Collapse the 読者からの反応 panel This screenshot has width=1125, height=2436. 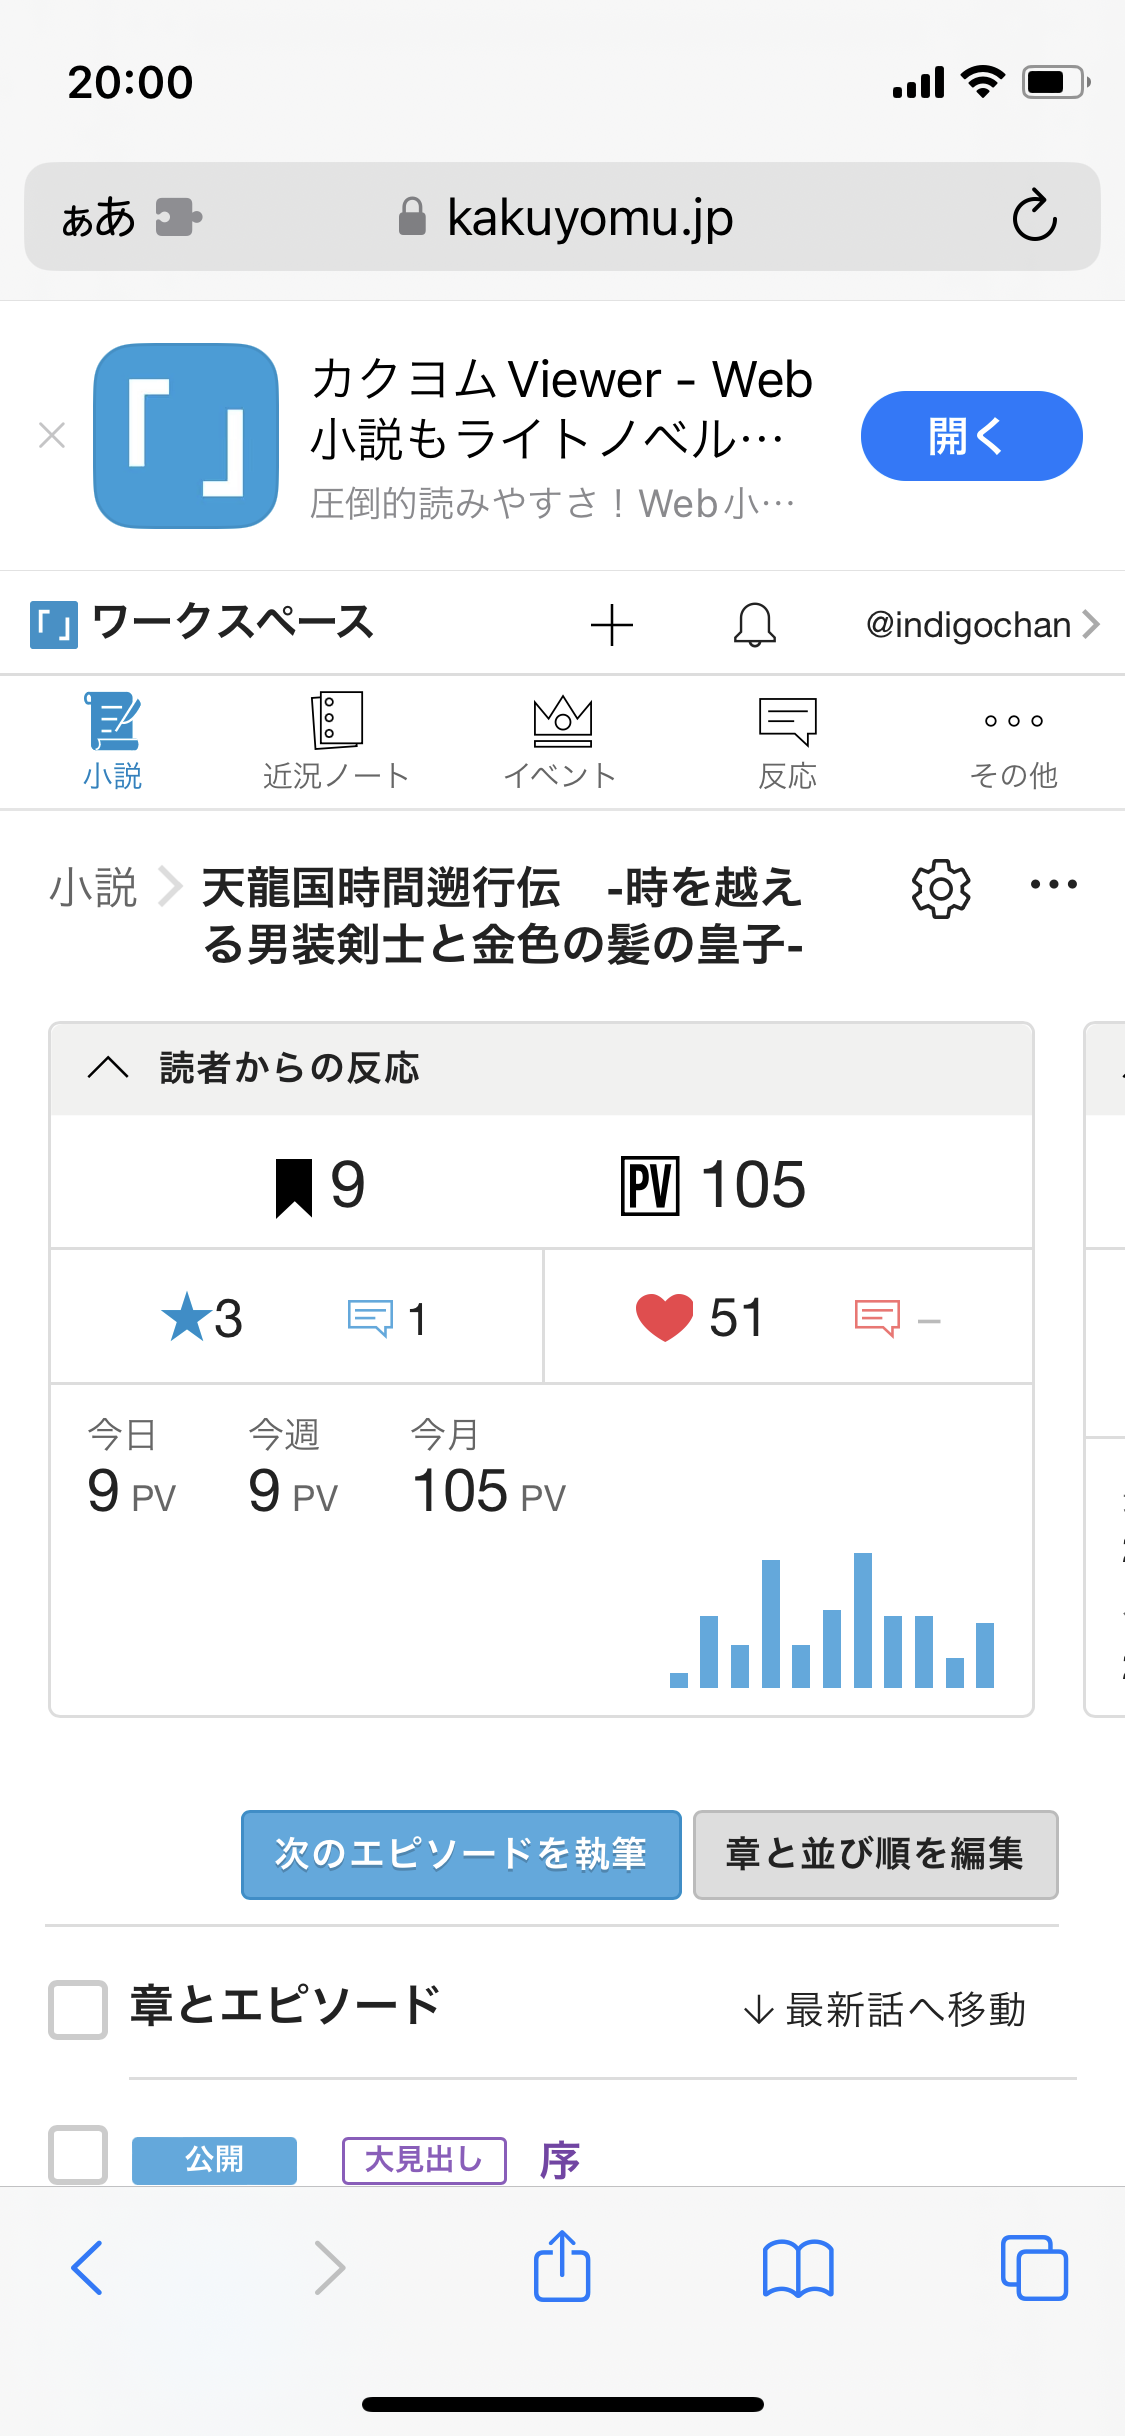[x=108, y=1068]
